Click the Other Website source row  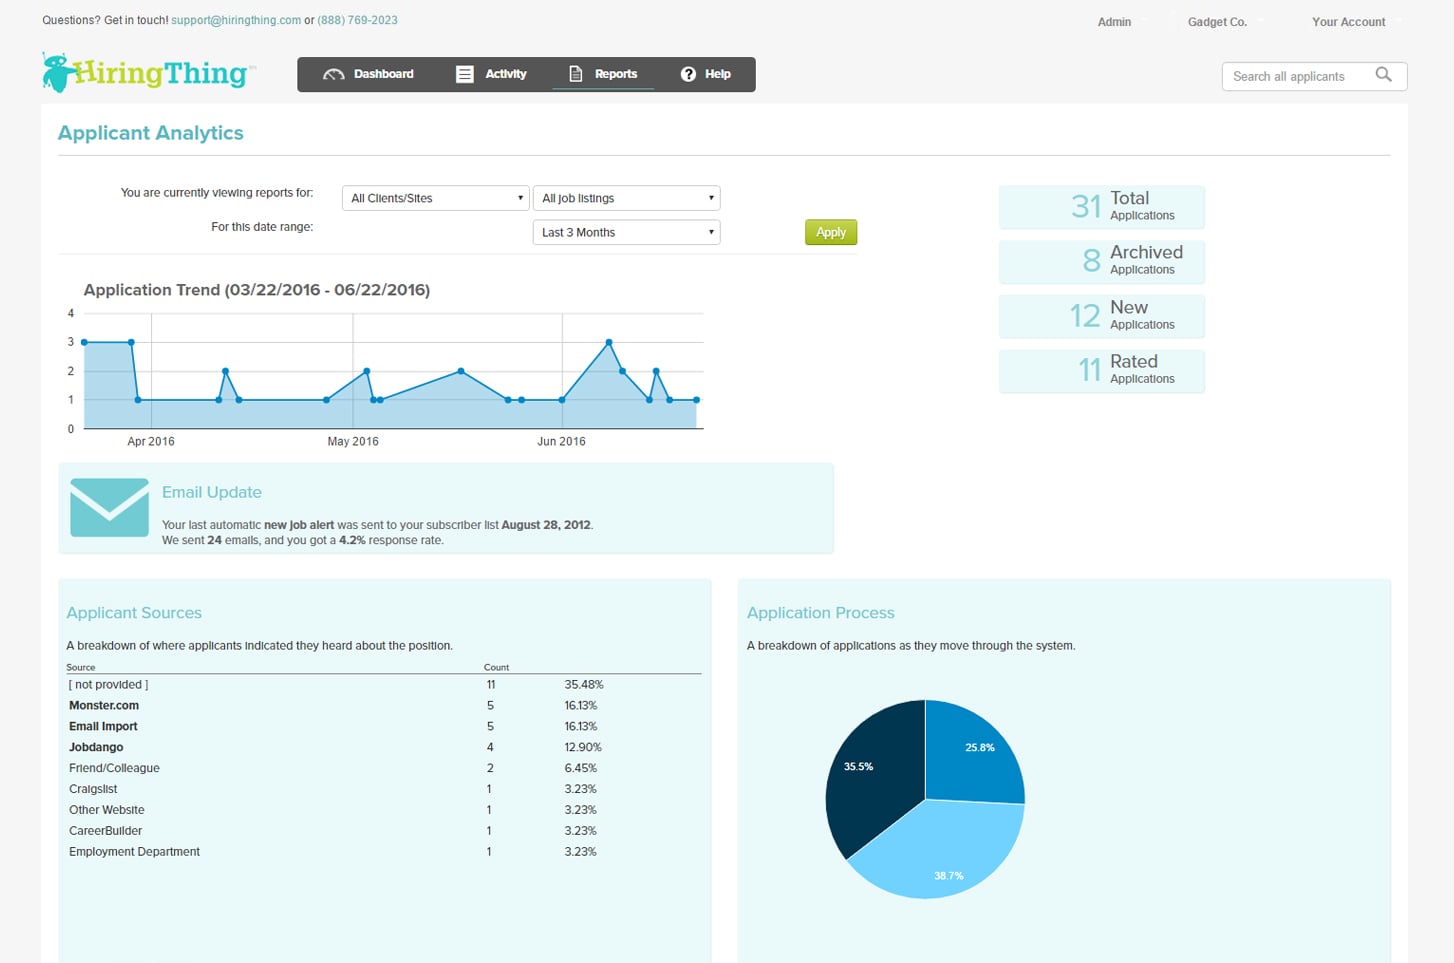pyautogui.click(x=384, y=810)
